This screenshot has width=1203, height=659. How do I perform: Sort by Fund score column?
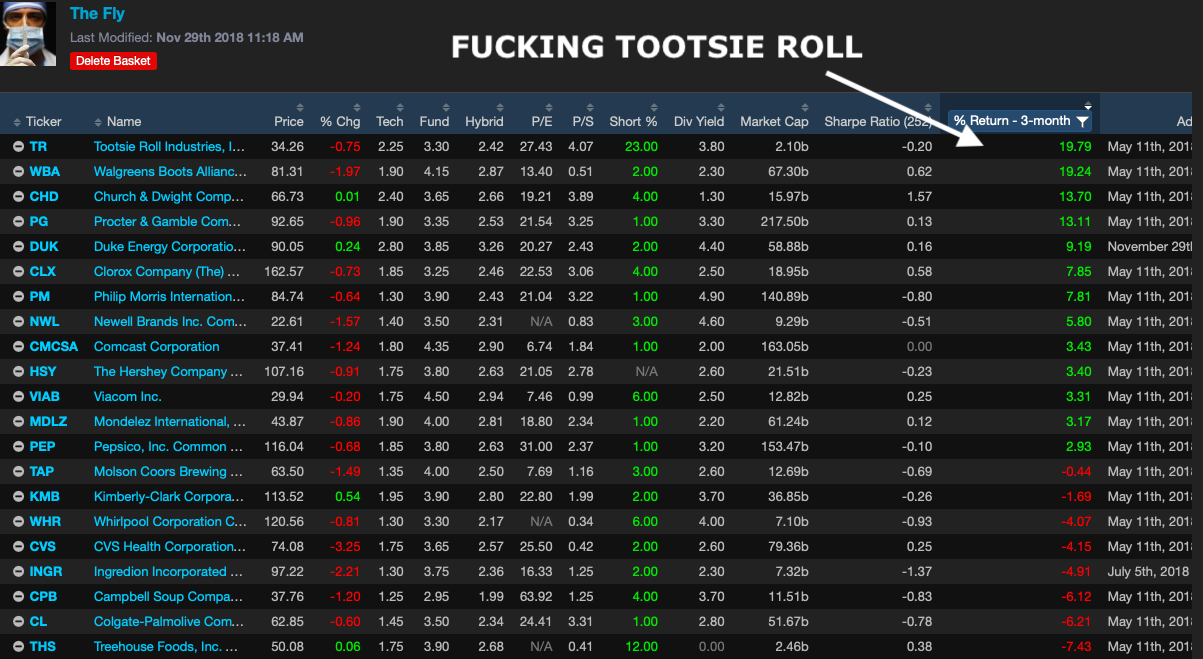434,121
